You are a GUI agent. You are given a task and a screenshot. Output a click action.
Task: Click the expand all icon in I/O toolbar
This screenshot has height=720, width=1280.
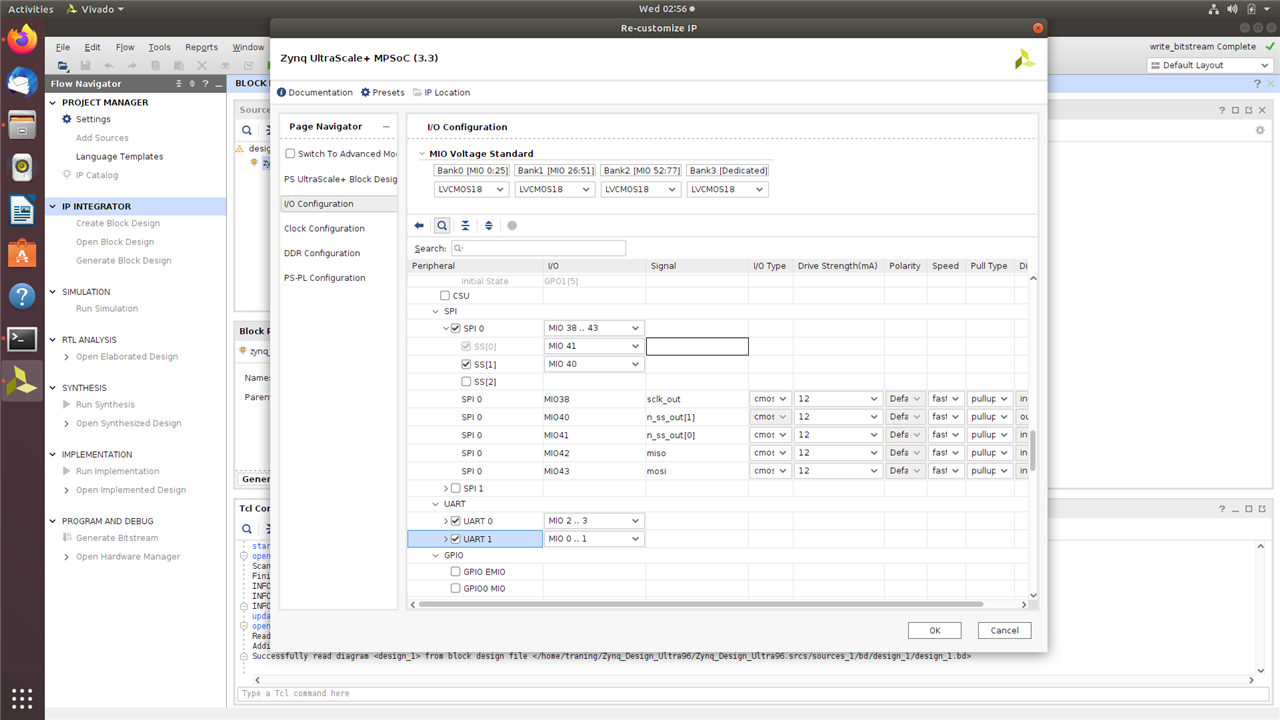(488, 226)
